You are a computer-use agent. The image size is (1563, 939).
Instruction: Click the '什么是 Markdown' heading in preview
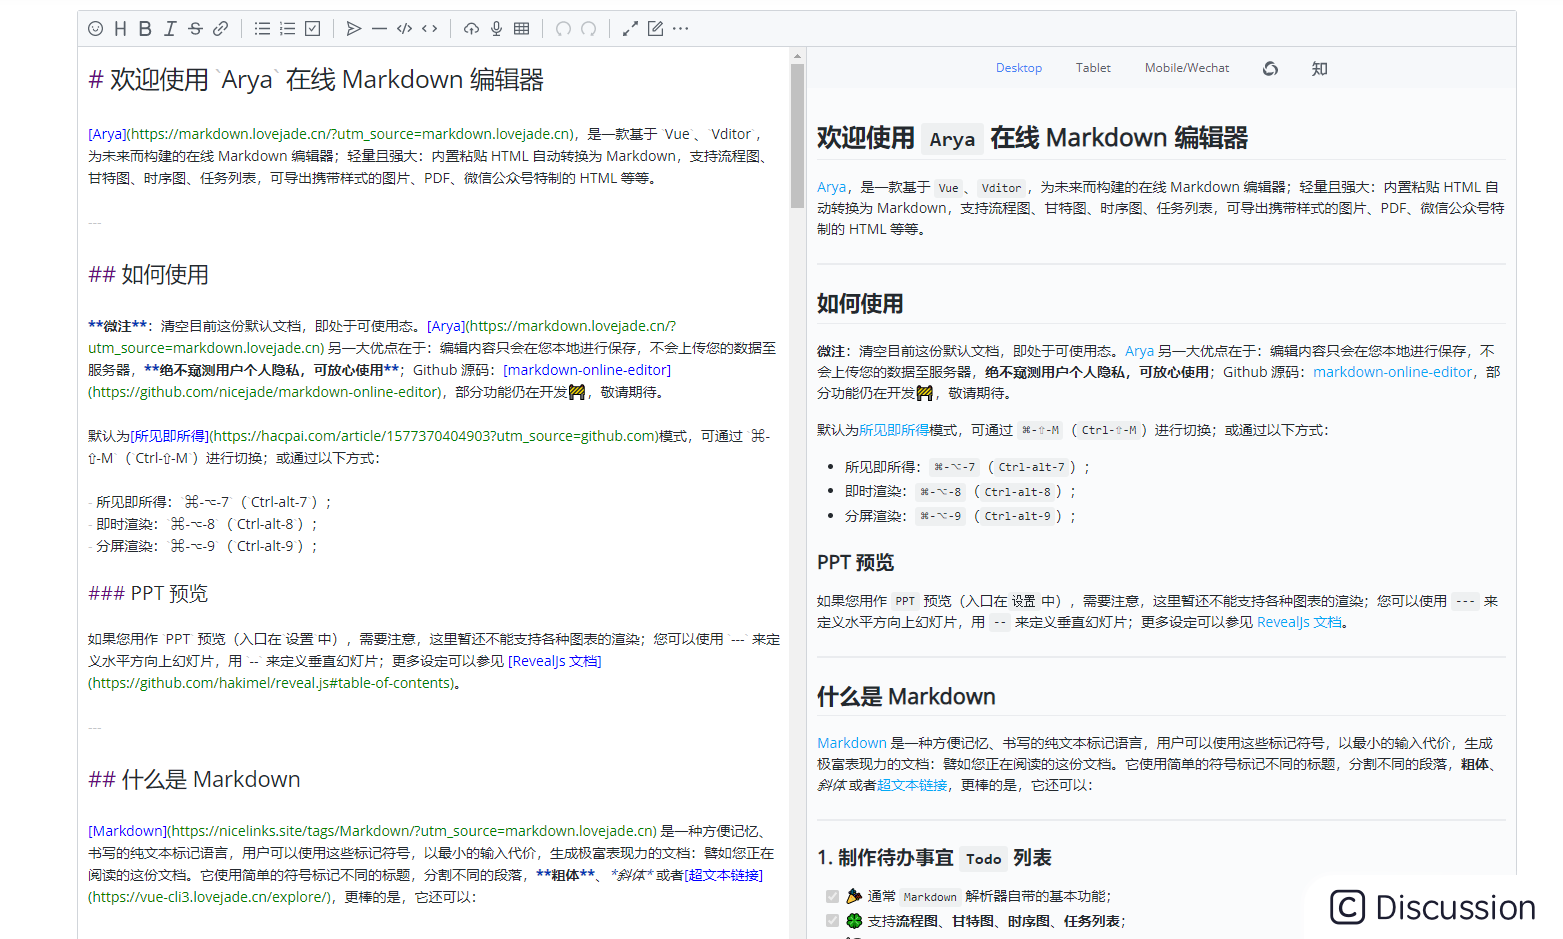906,697
